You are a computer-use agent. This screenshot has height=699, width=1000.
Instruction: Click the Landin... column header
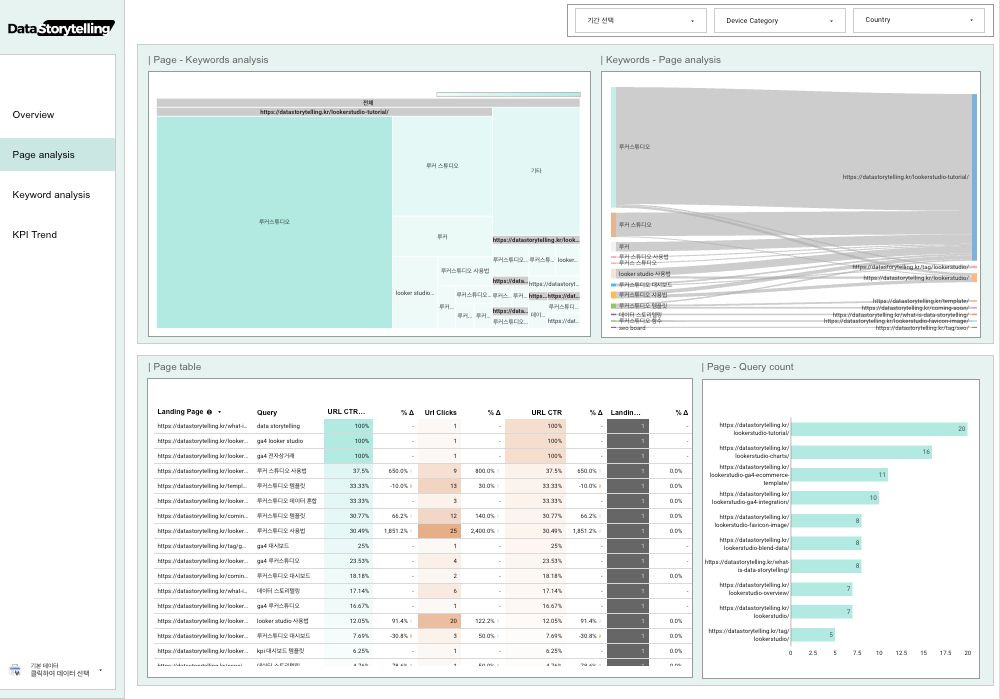pyautogui.click(x=625, y=413)
